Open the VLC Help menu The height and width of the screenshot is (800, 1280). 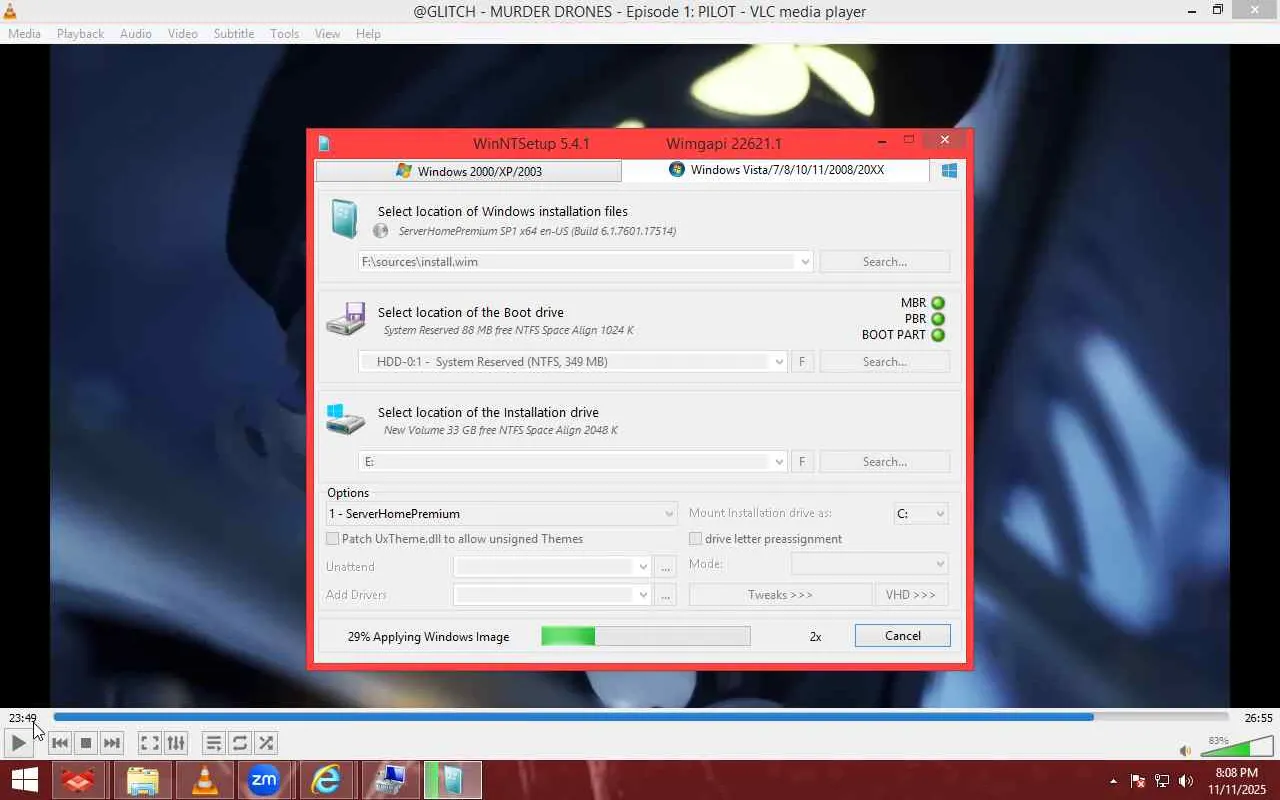[368, 33]
